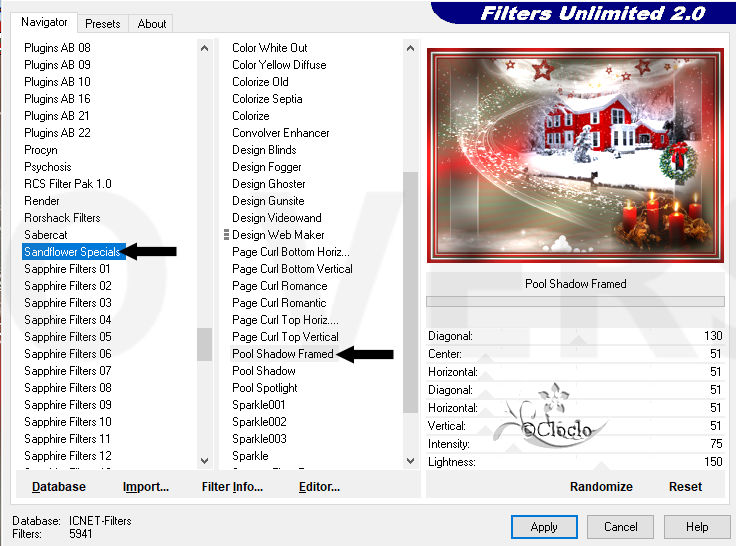Select the Sparkle003 filter
Viewport: 736px width, 546px height.
(x=259, y=438)
